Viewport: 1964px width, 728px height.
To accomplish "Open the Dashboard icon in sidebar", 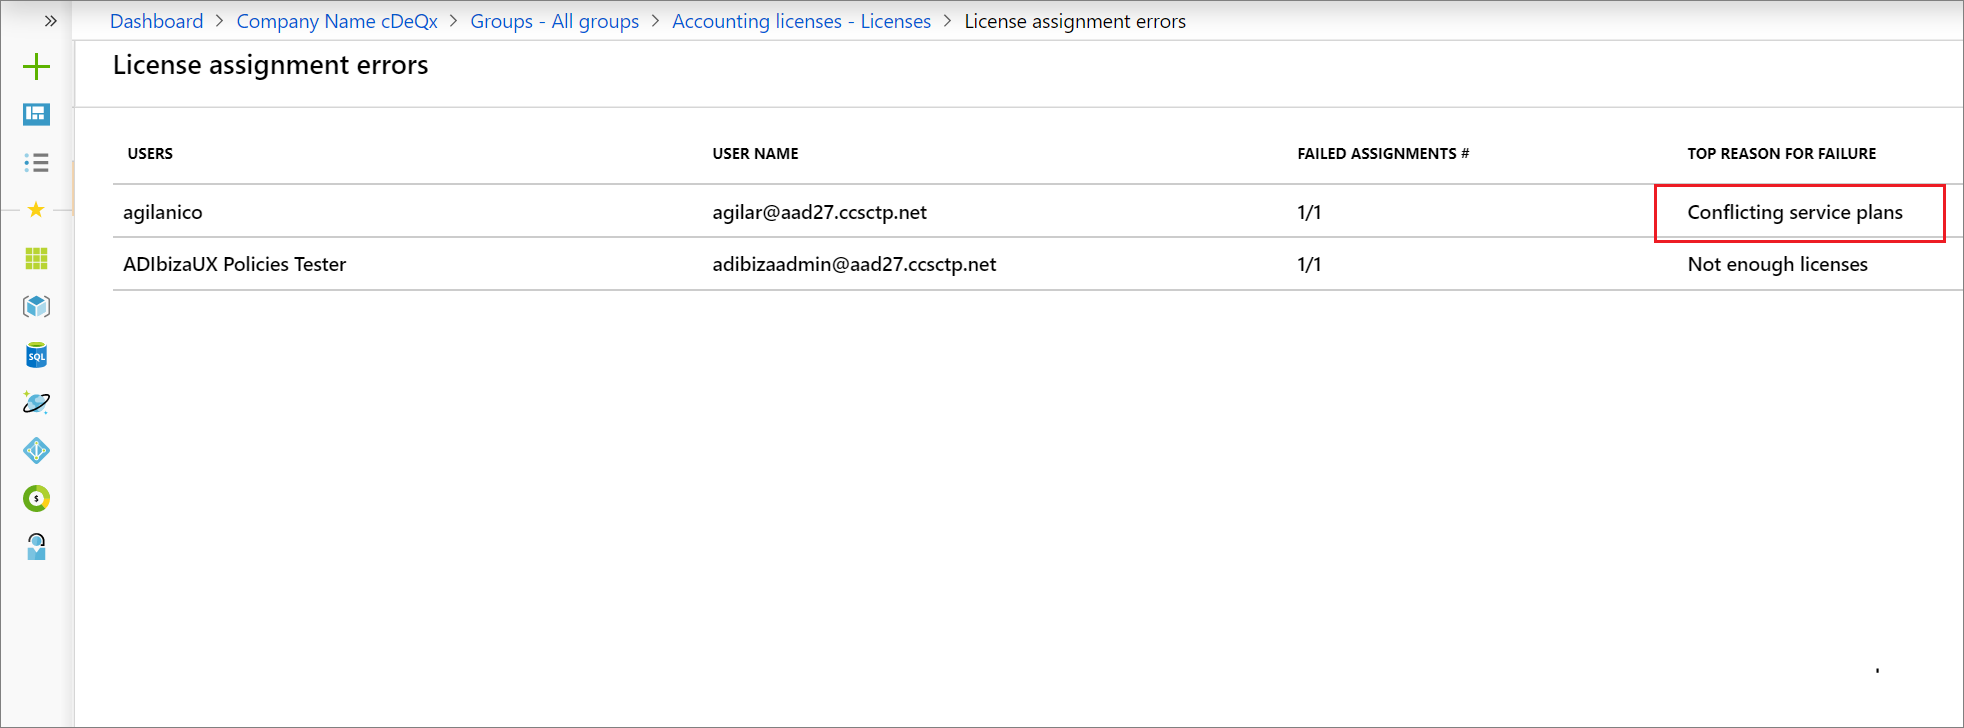I will (36, 114).
